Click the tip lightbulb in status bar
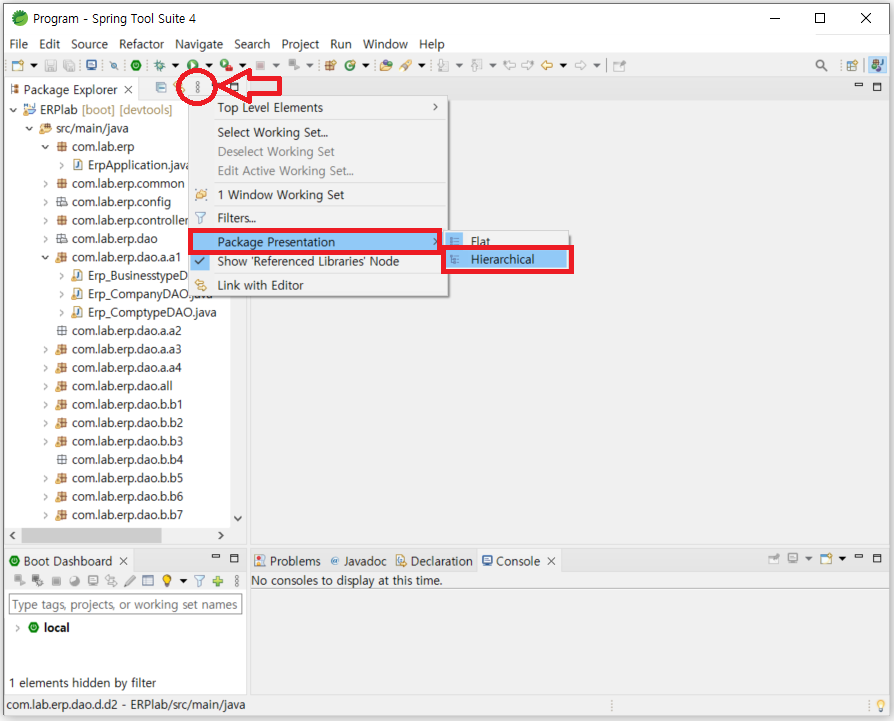 click(880, 706)
